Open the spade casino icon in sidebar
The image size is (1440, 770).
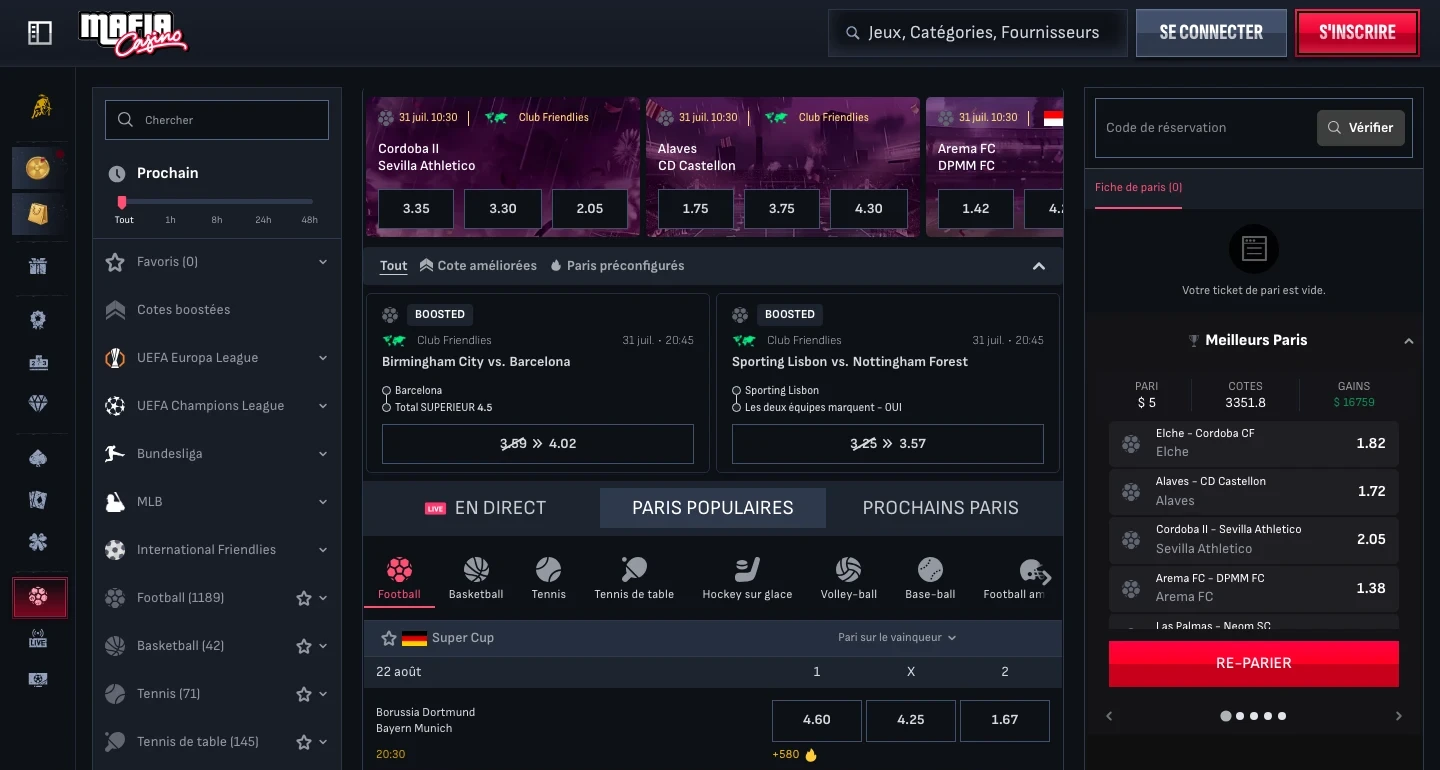pyautogui.click(x=38, y=457)
